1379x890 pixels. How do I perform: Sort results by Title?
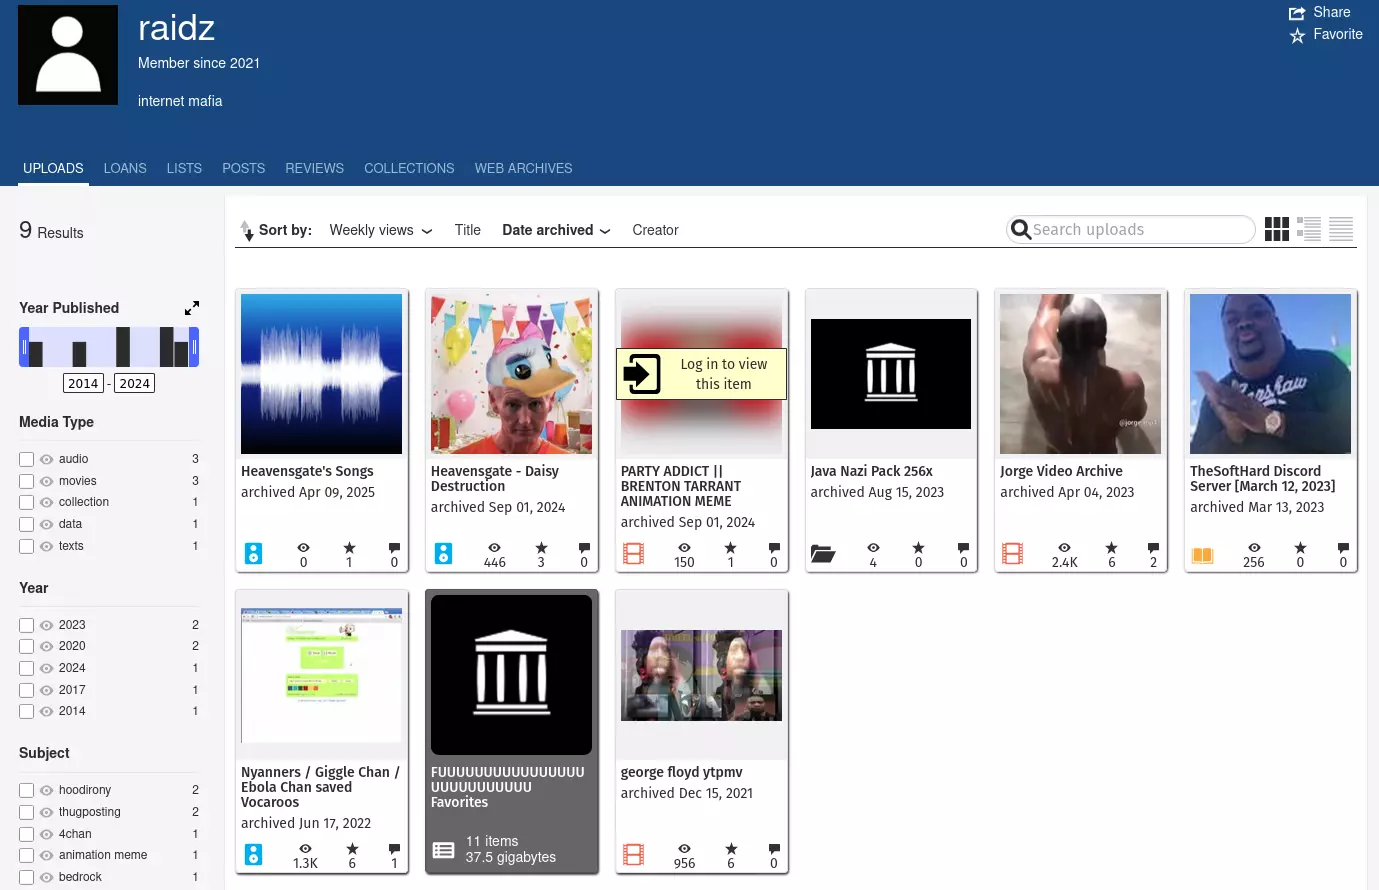coord(468,230)
